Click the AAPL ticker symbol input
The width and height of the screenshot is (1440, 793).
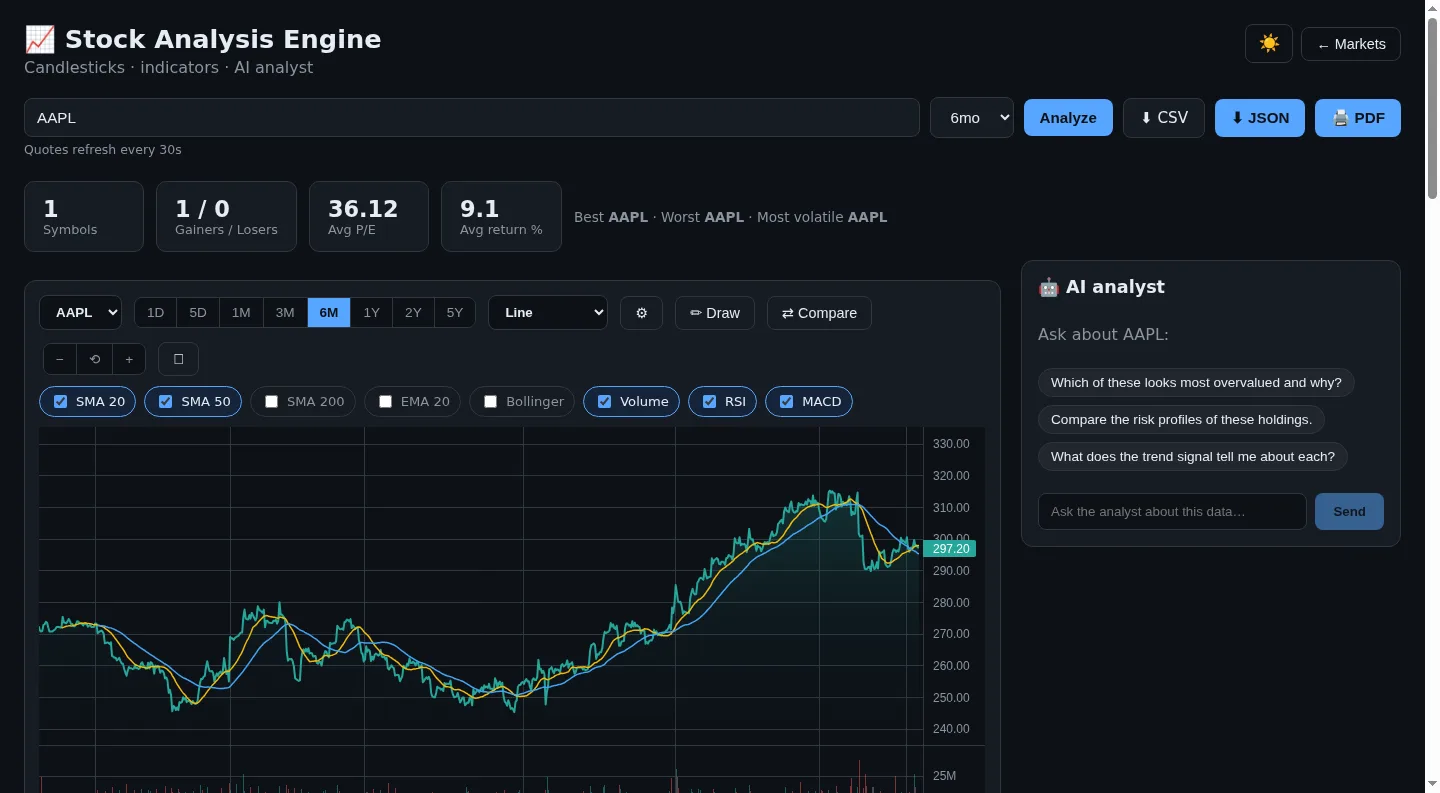pos(472,118)
